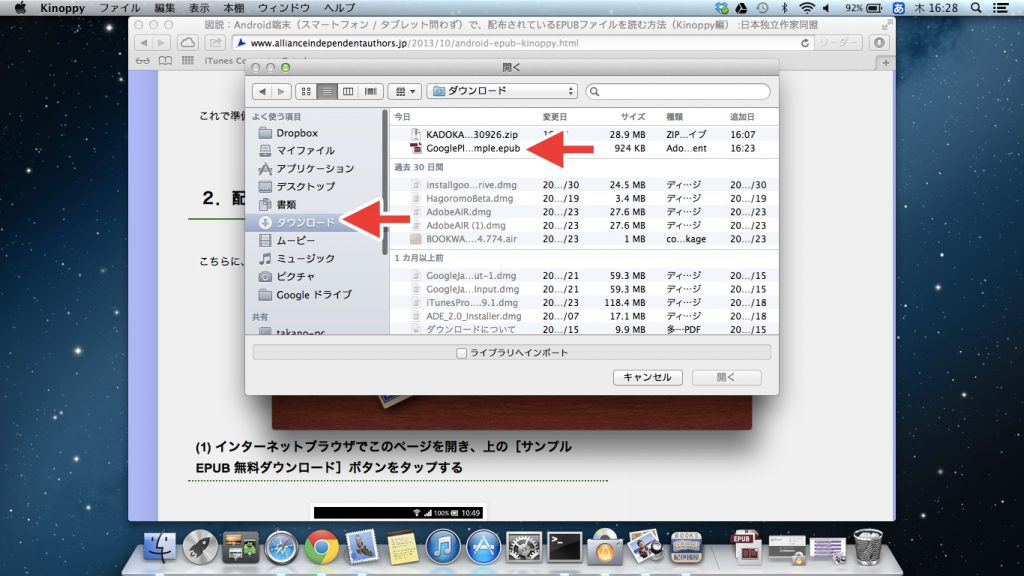Viewport: 1024px width, 576px height.
Task: Enable ライブラリへインポート checkbox
Action: point(462,353)
